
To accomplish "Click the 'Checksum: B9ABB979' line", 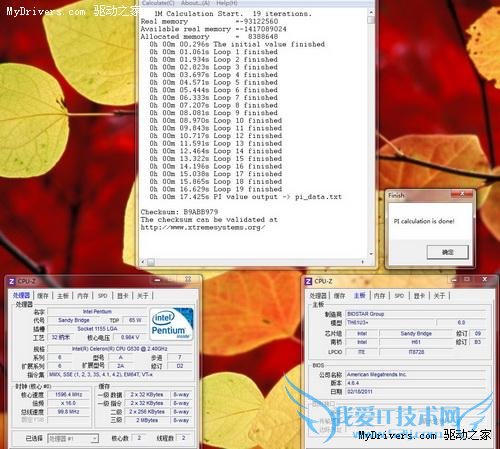I will click(x=179, y=212).
